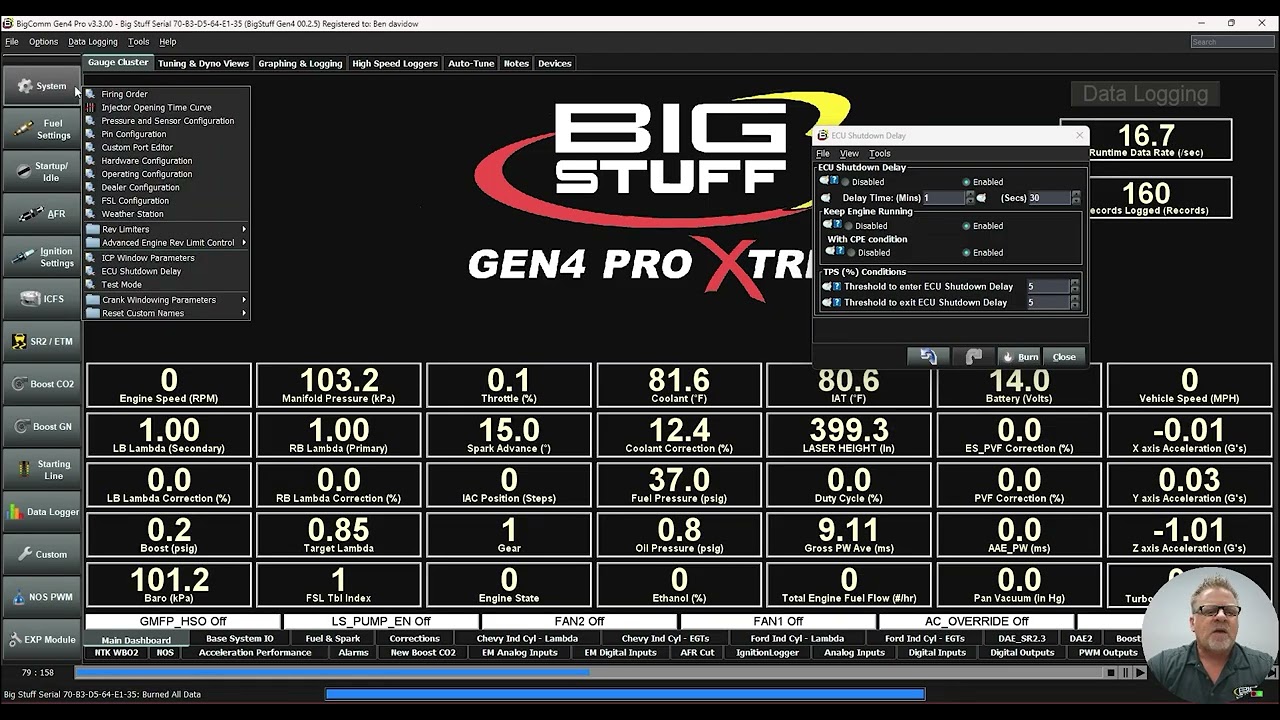1280x720 pixels.
Task: Click help icon for ECU Shutdown Delay option
Action: 836,181
